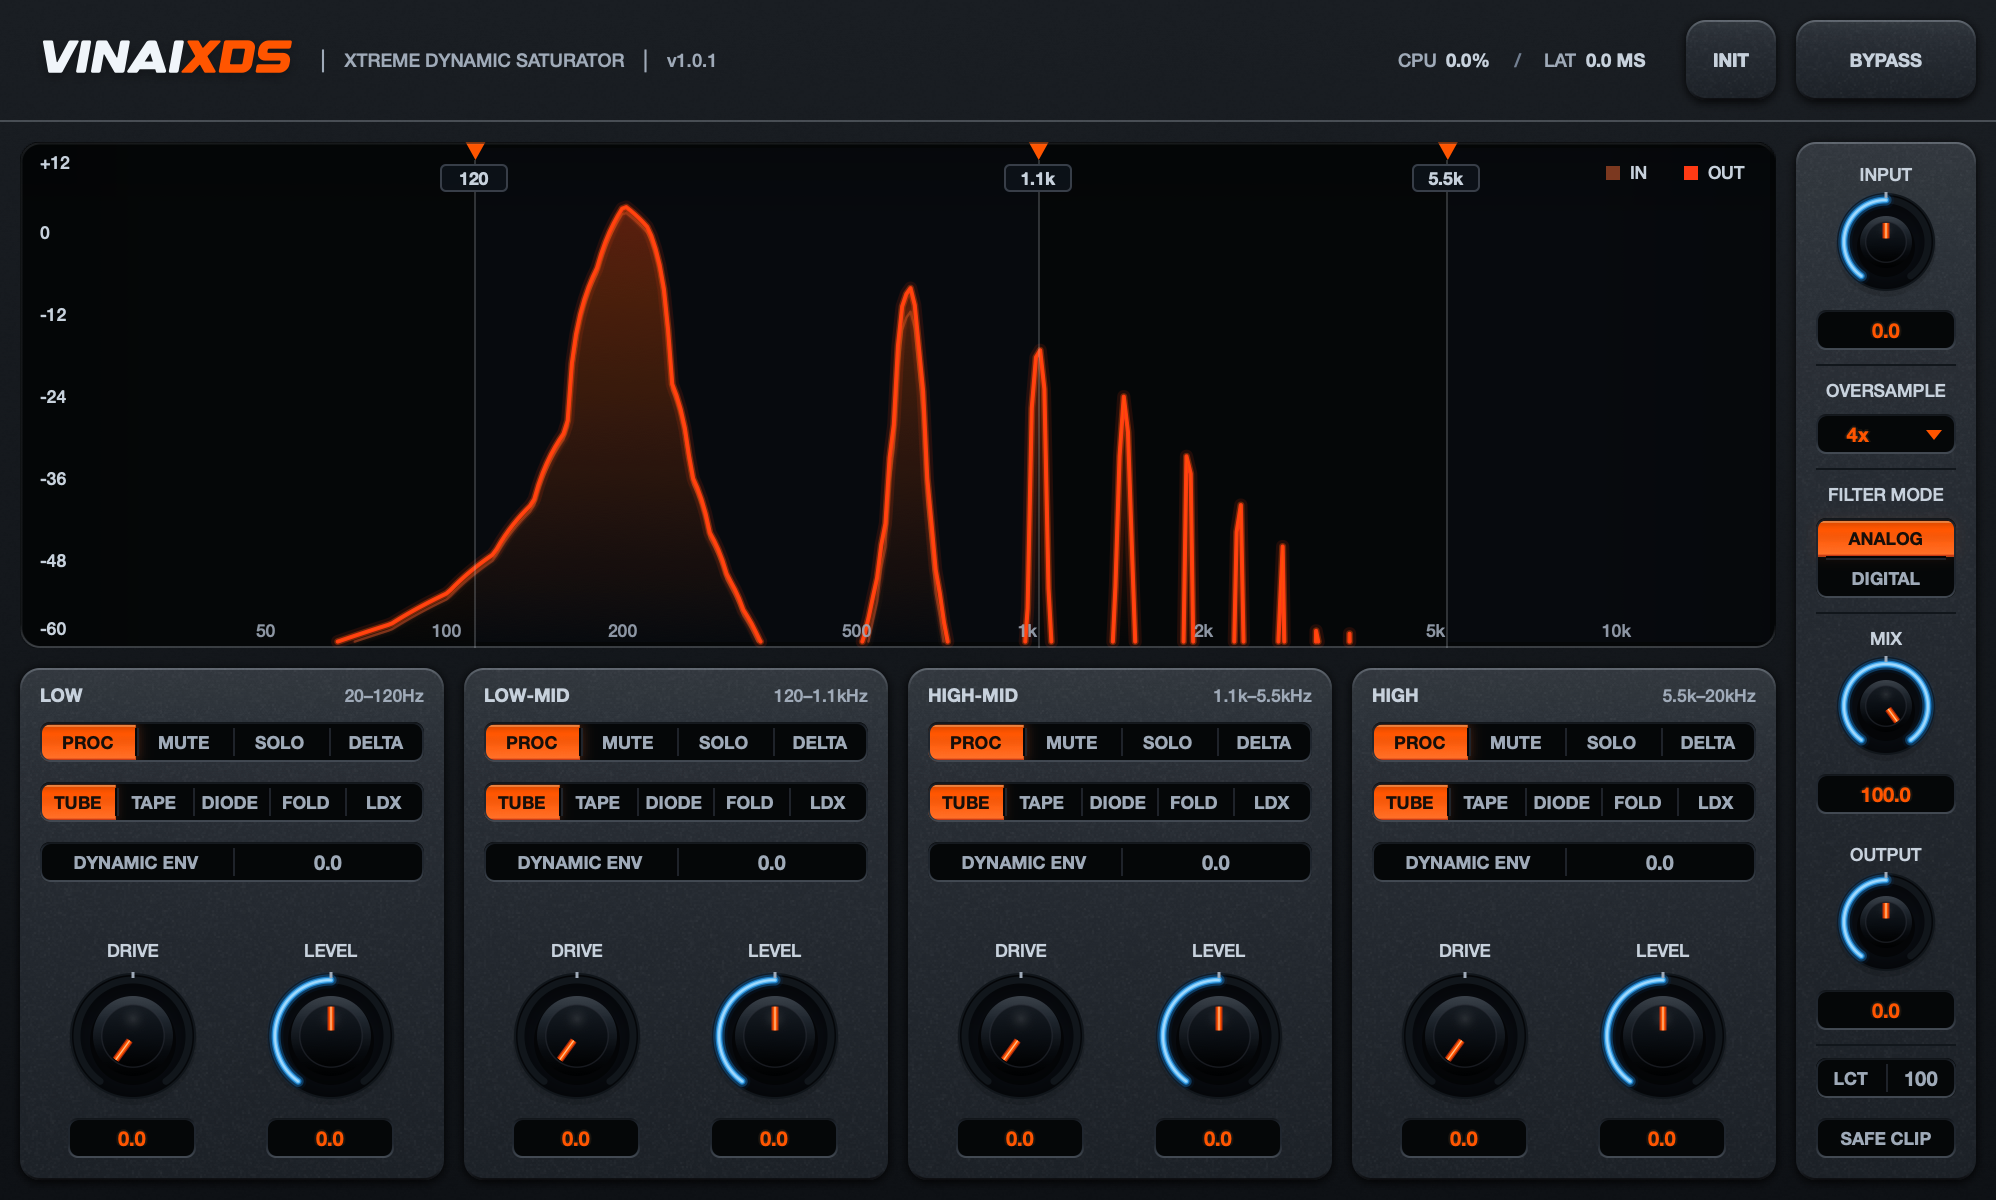
Task: Select DIODE mode on HIGH band
Action: (x=1562, y=802)
